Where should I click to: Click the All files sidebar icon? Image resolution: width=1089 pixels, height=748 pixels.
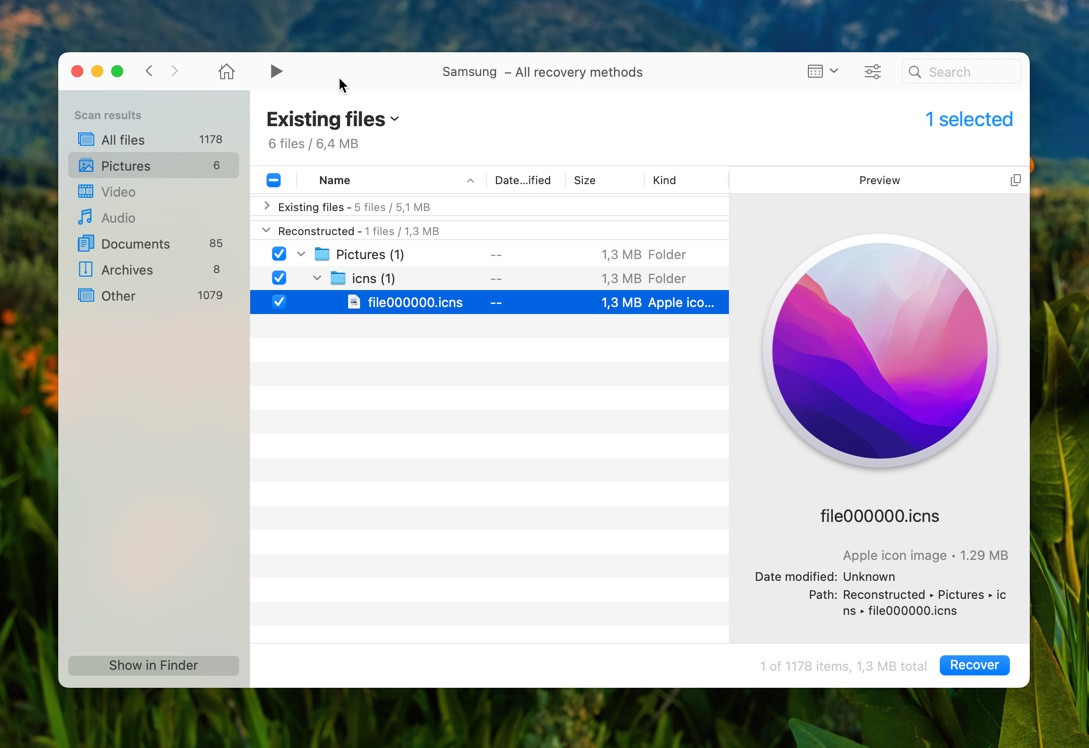coord(86,140)
